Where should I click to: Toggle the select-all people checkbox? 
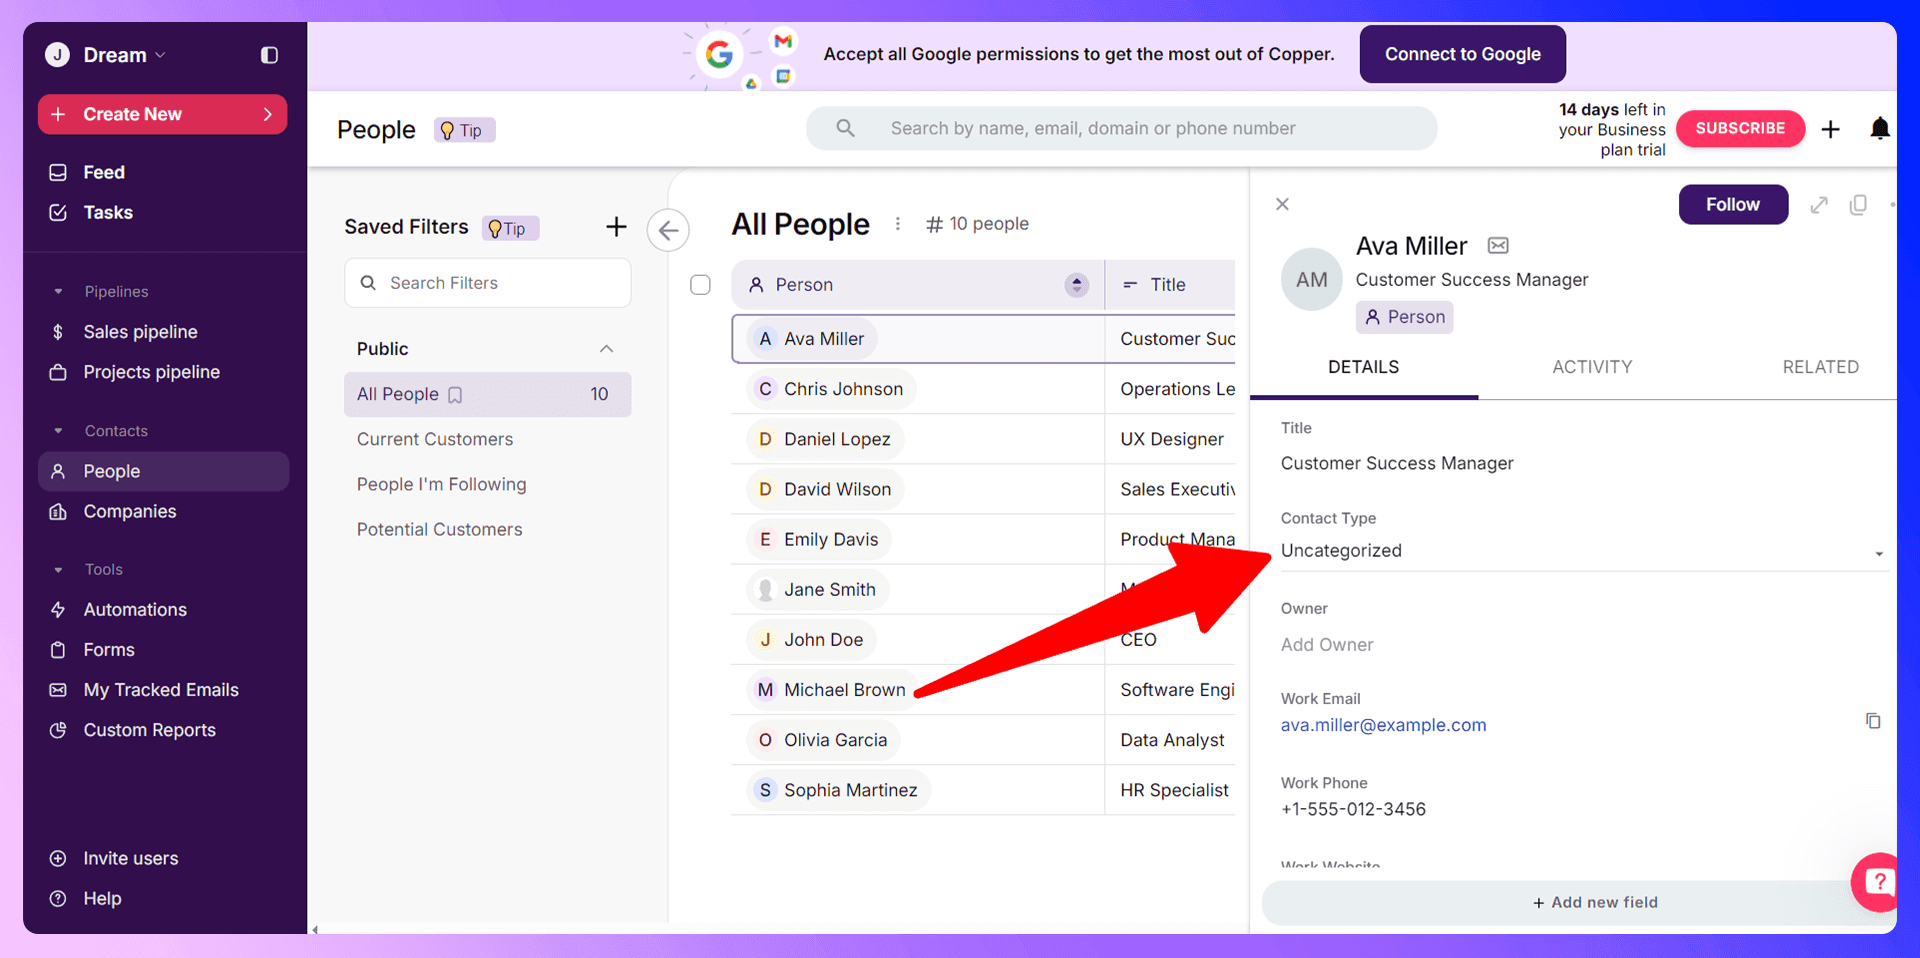[x=701, y=285]
